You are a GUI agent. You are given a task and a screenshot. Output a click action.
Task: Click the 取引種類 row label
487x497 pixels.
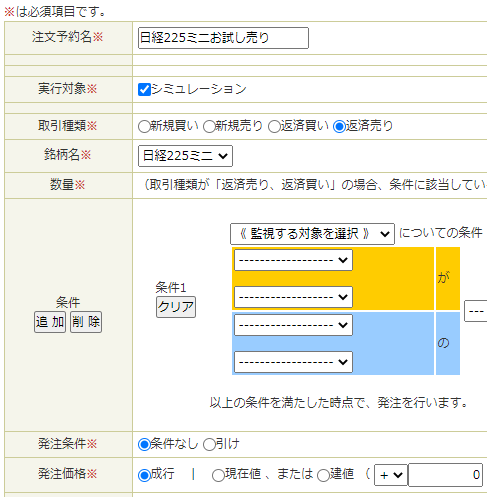point(67,126)
